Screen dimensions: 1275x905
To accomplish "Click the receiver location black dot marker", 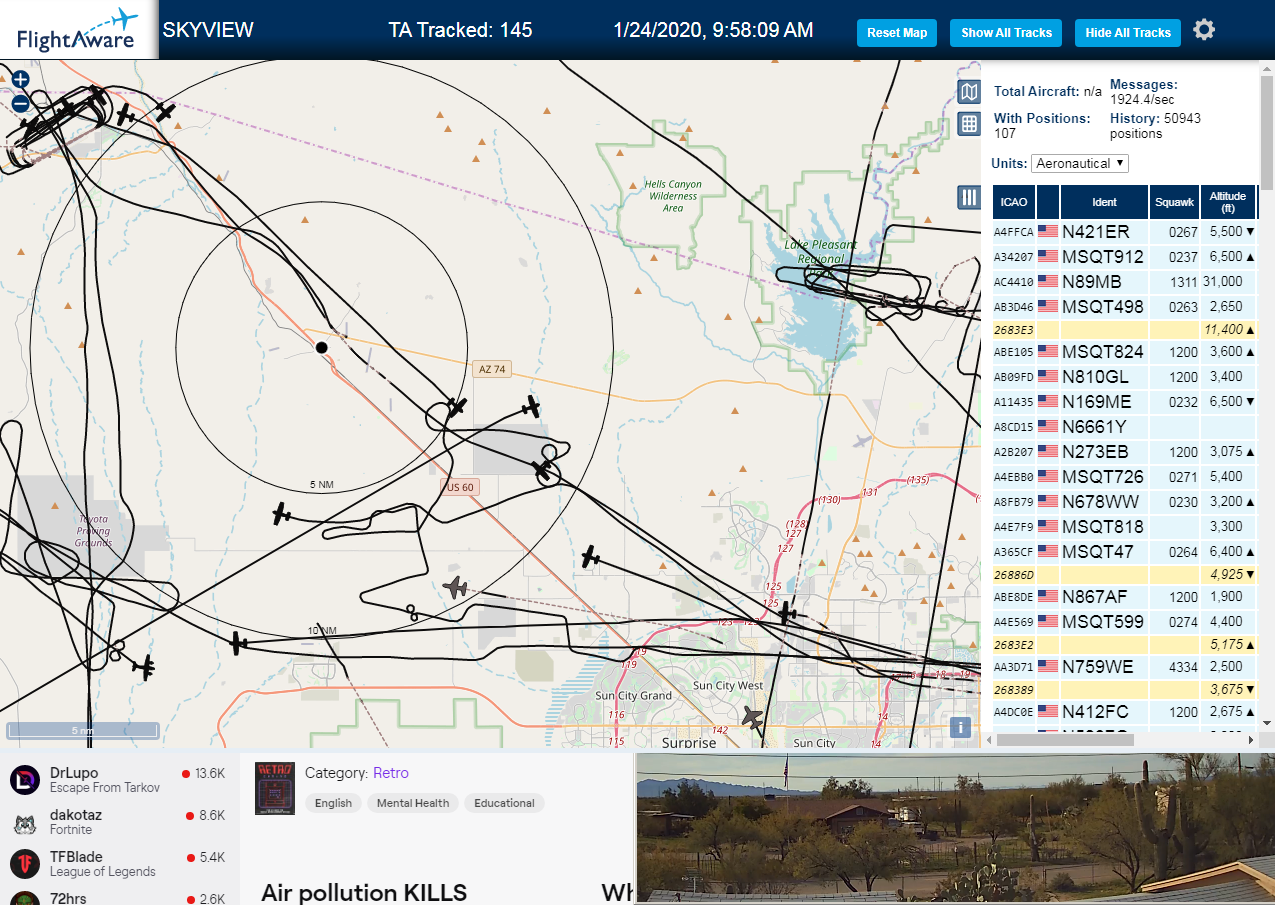I will tap(321, 347).
